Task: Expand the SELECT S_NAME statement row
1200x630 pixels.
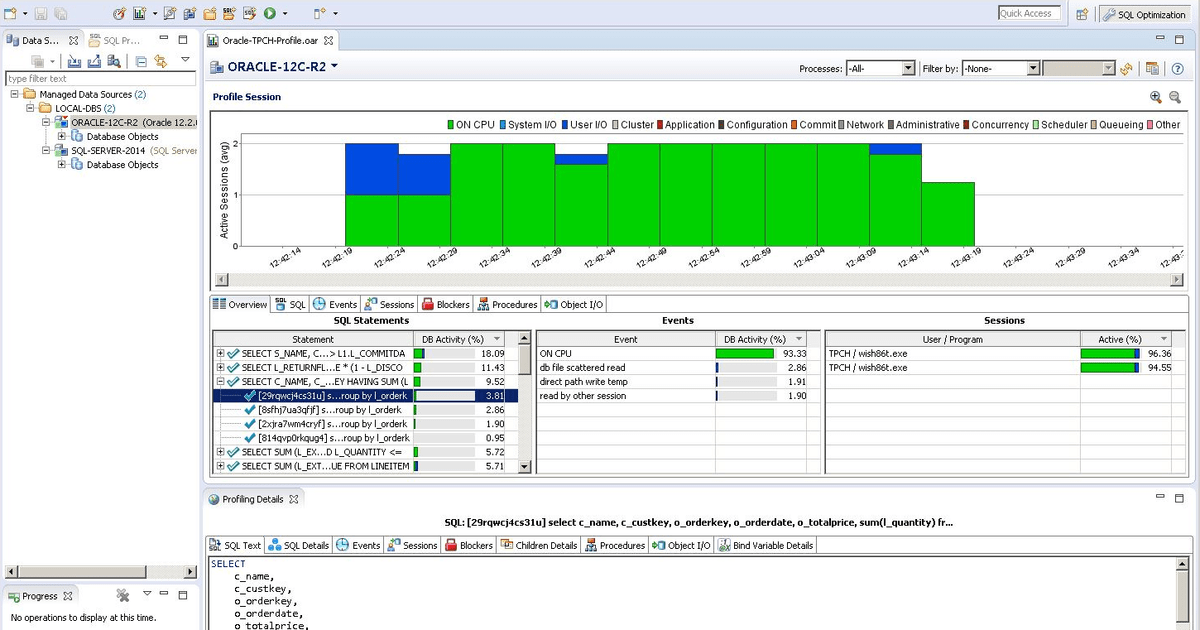Action: 220,353
